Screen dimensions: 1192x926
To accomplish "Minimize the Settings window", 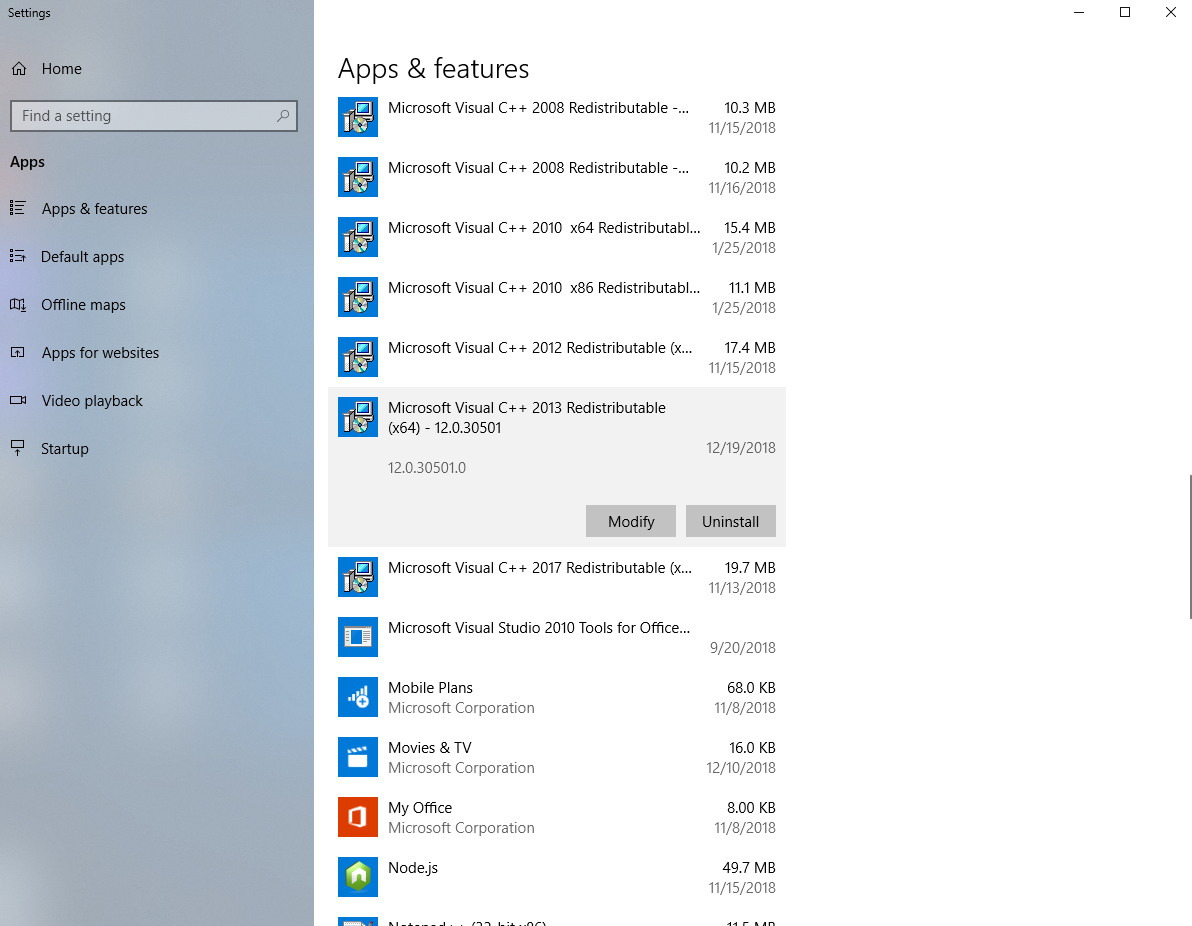I will pyautogui.click(x=1079, y=12).
